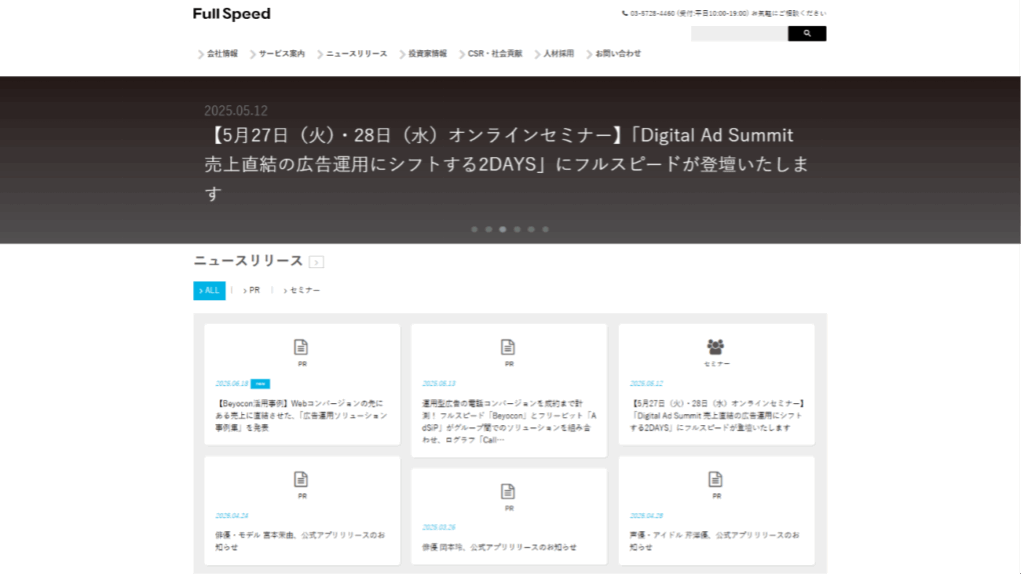Open 声優・アイドル 公式アプリリリース article

714,541
